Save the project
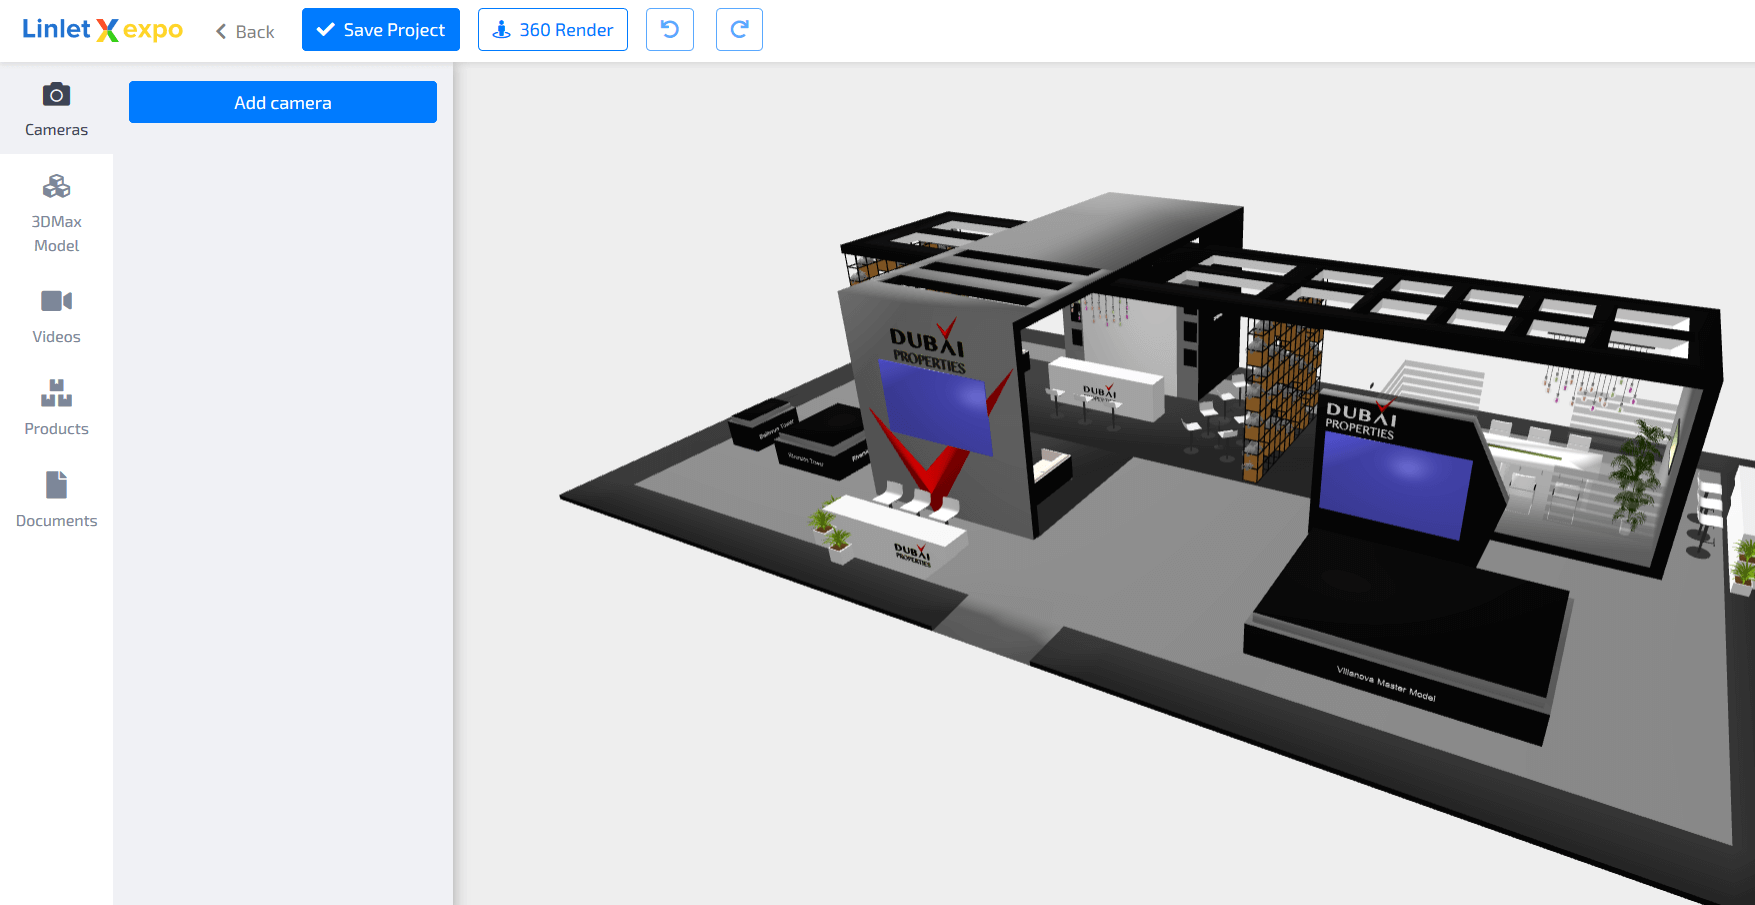 coord(381,30)
